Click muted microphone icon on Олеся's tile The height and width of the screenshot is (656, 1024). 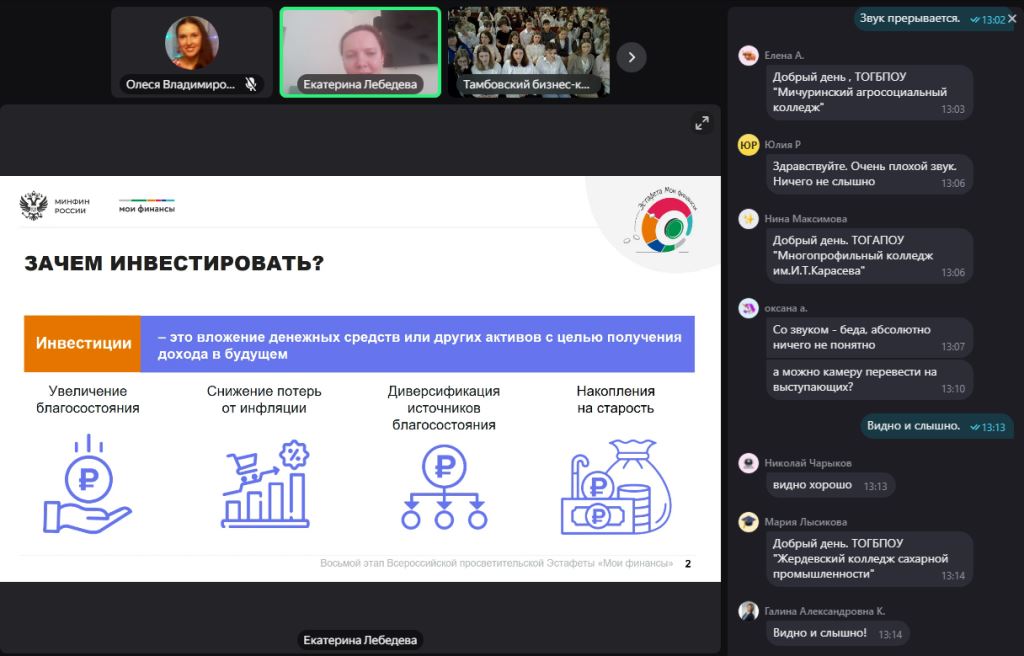pyautogui.click(x=251, y=85)
